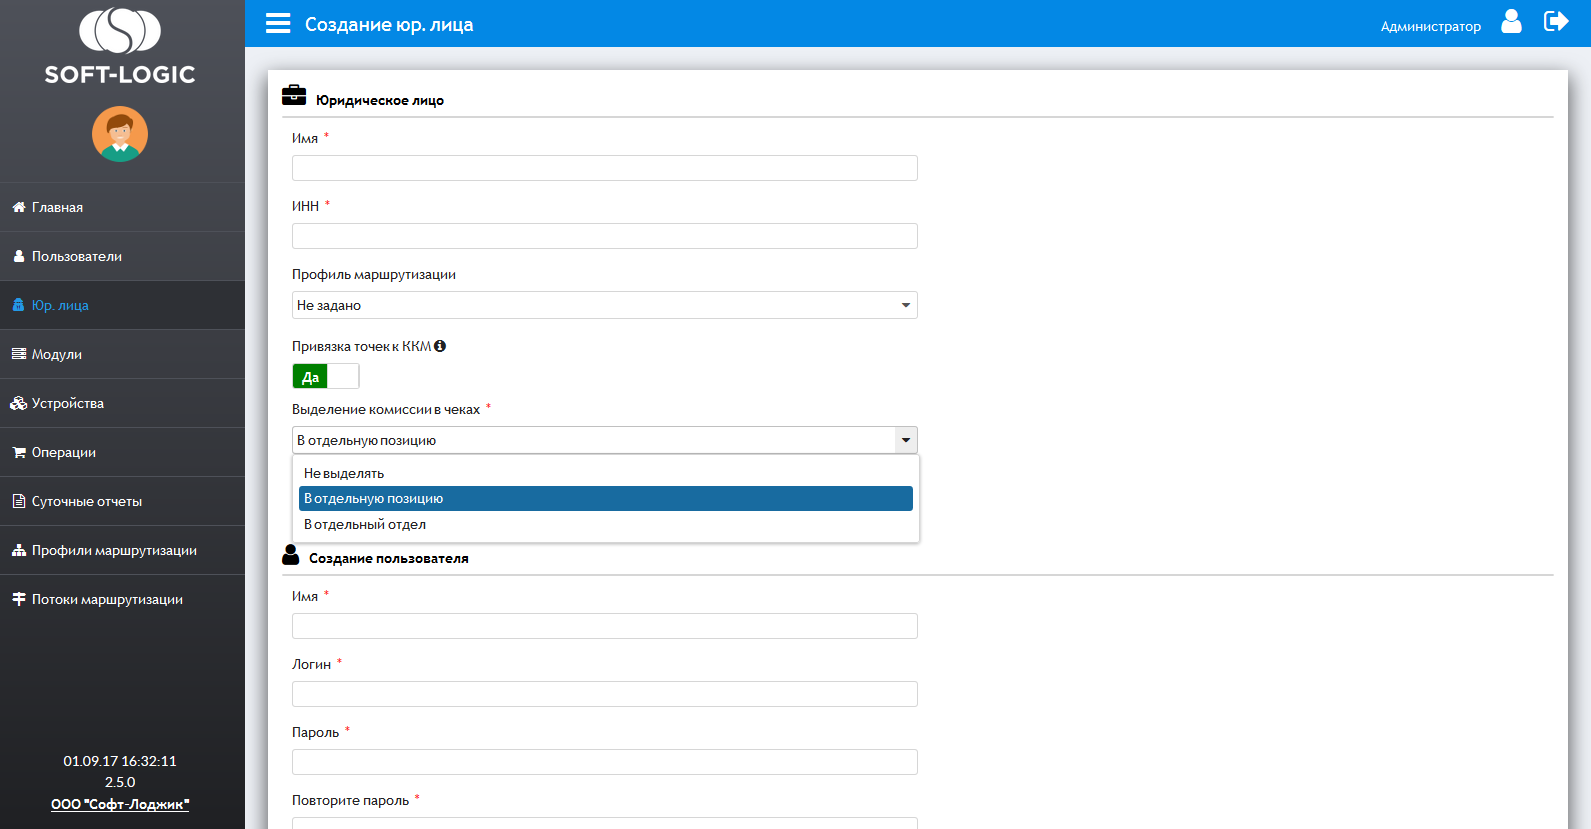Click the briefcase icon of Юридическое лицо section
1591x829 pixels.
point(294,95)
